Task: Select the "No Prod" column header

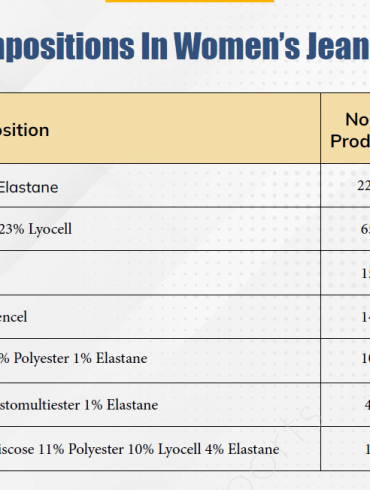Action: pos(345,128)
